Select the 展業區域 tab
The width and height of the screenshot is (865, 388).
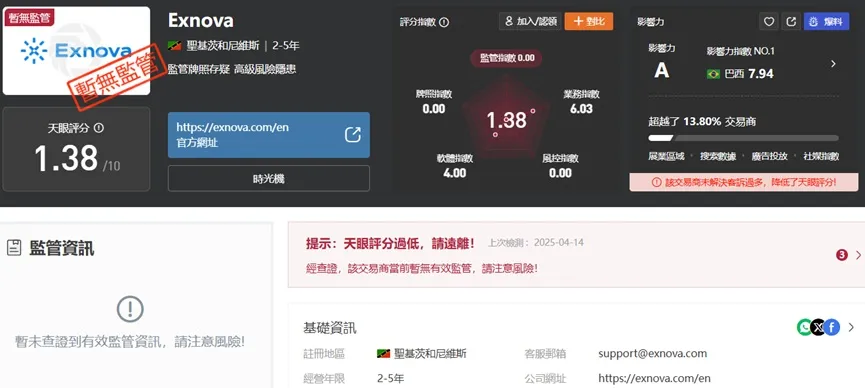click(666, 156)
